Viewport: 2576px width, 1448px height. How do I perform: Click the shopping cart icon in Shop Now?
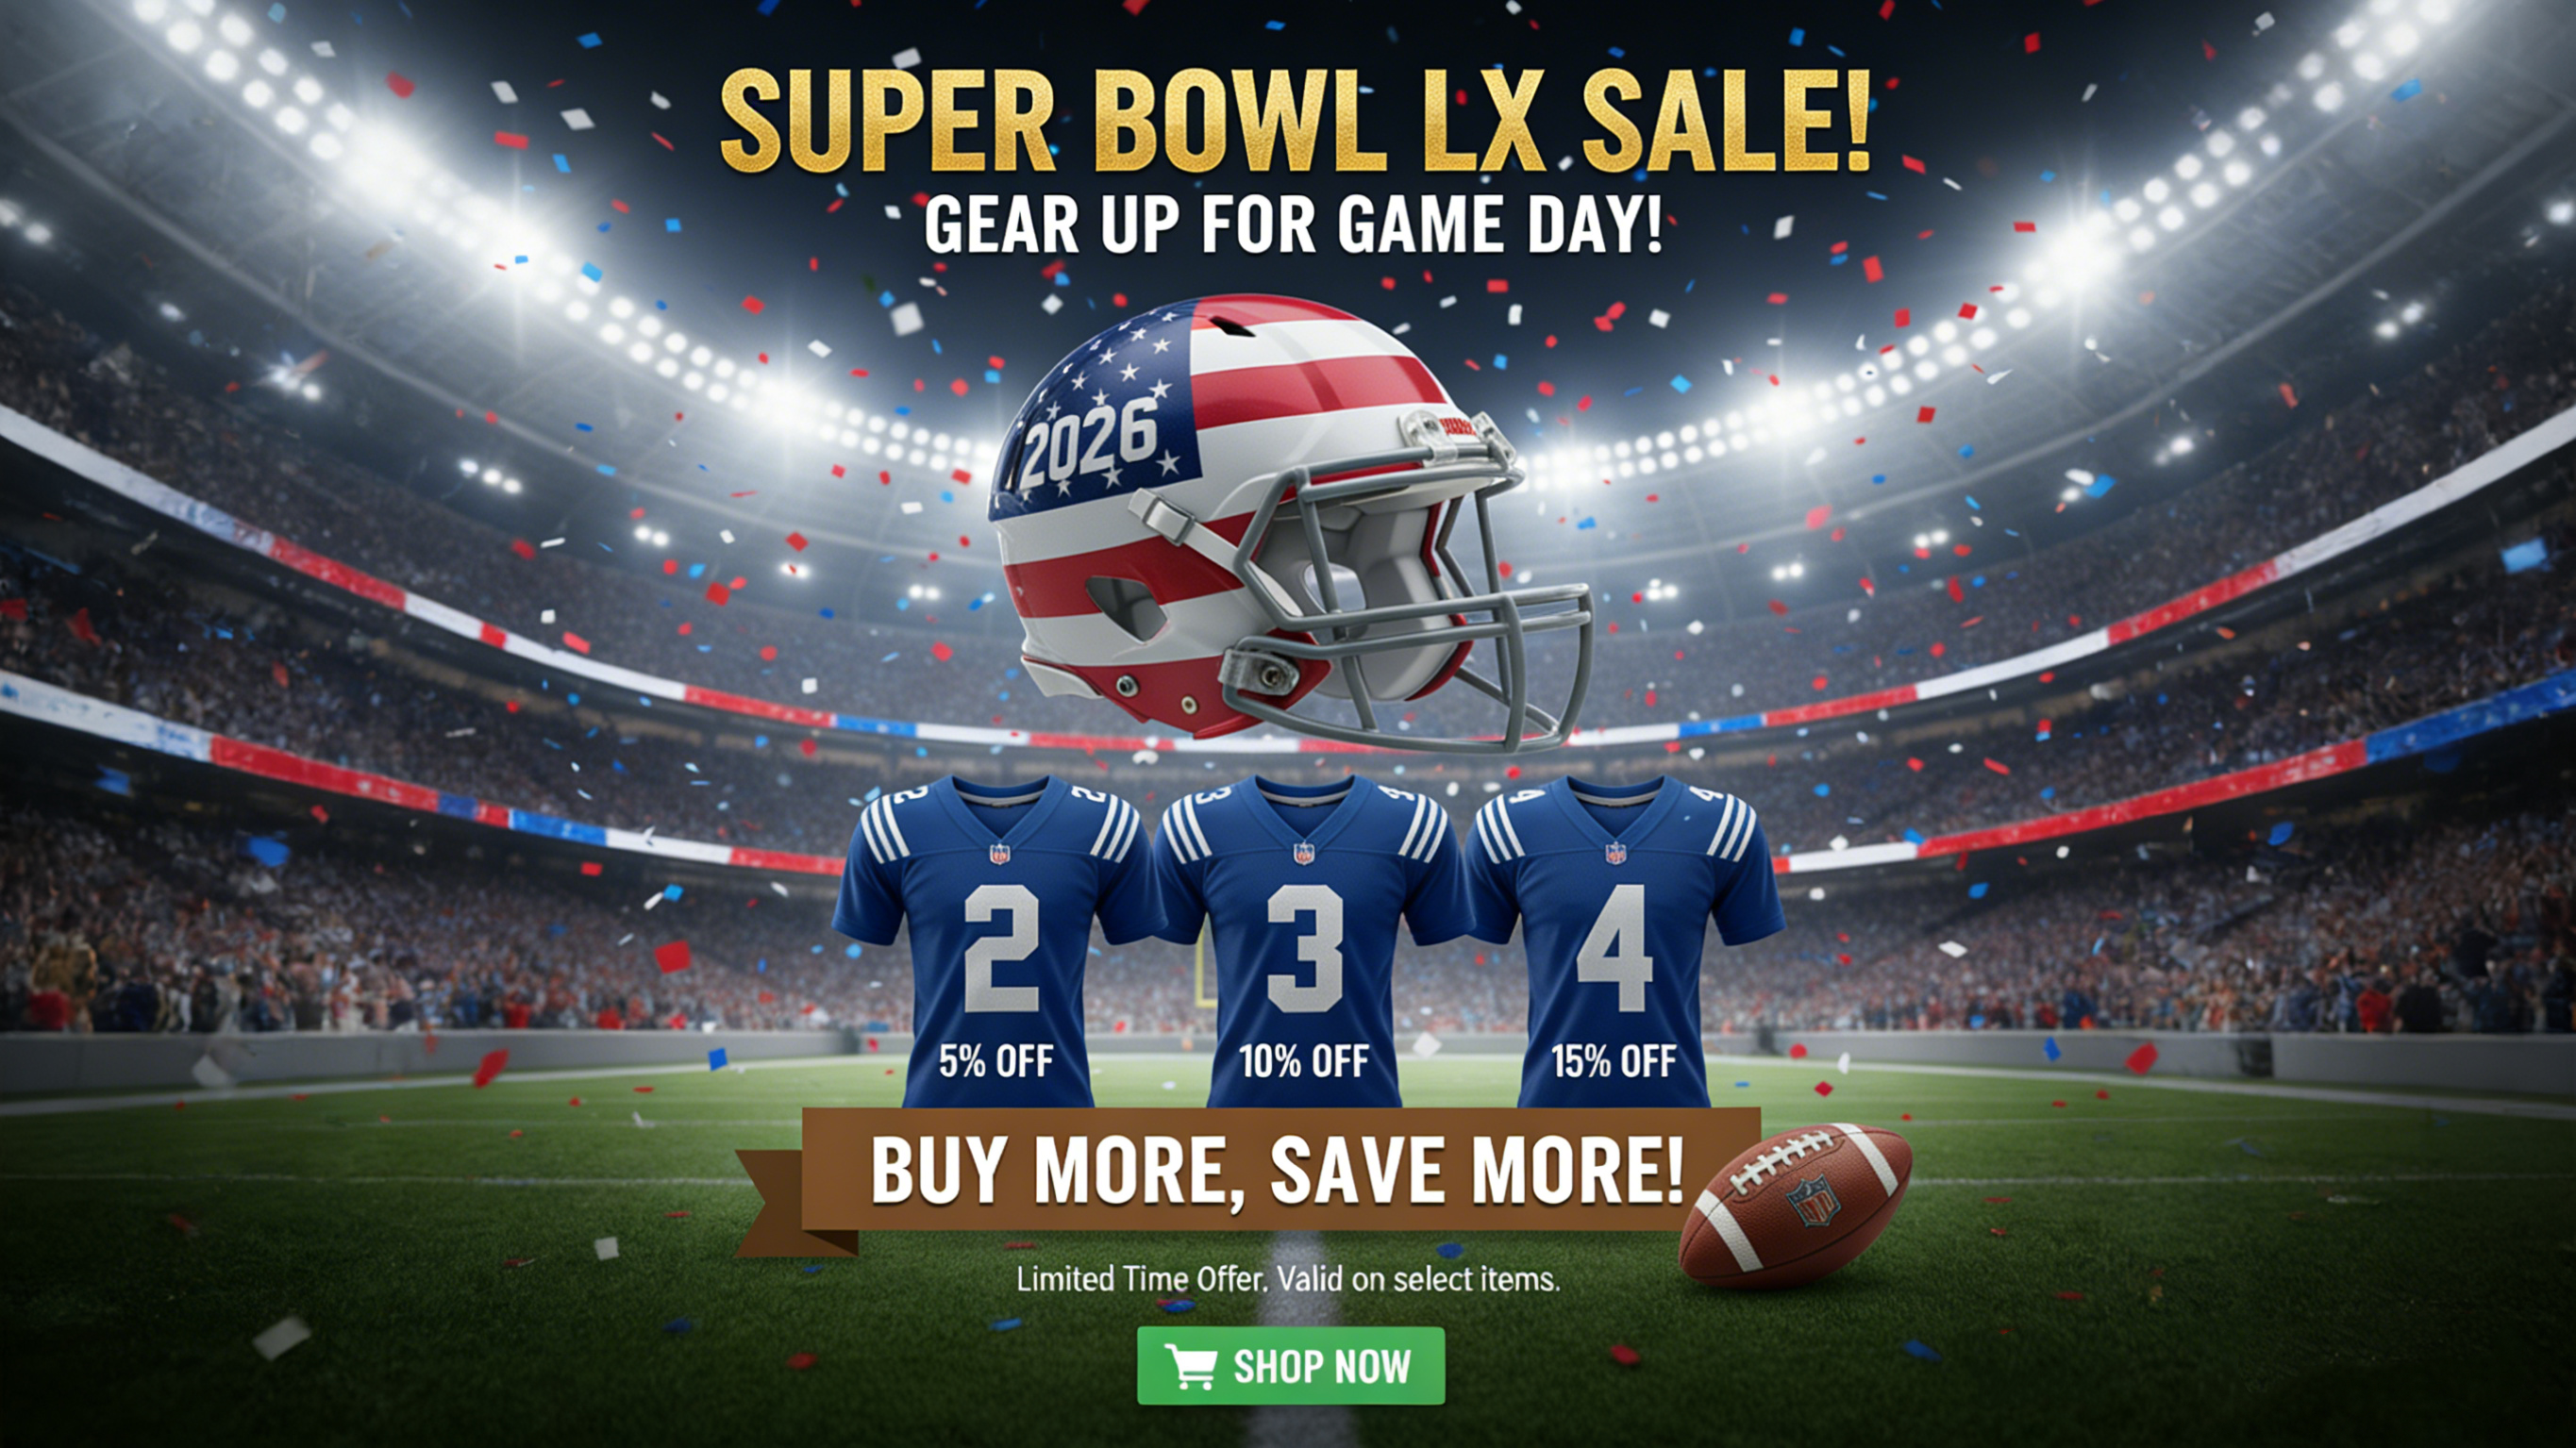(1190, 1367)
